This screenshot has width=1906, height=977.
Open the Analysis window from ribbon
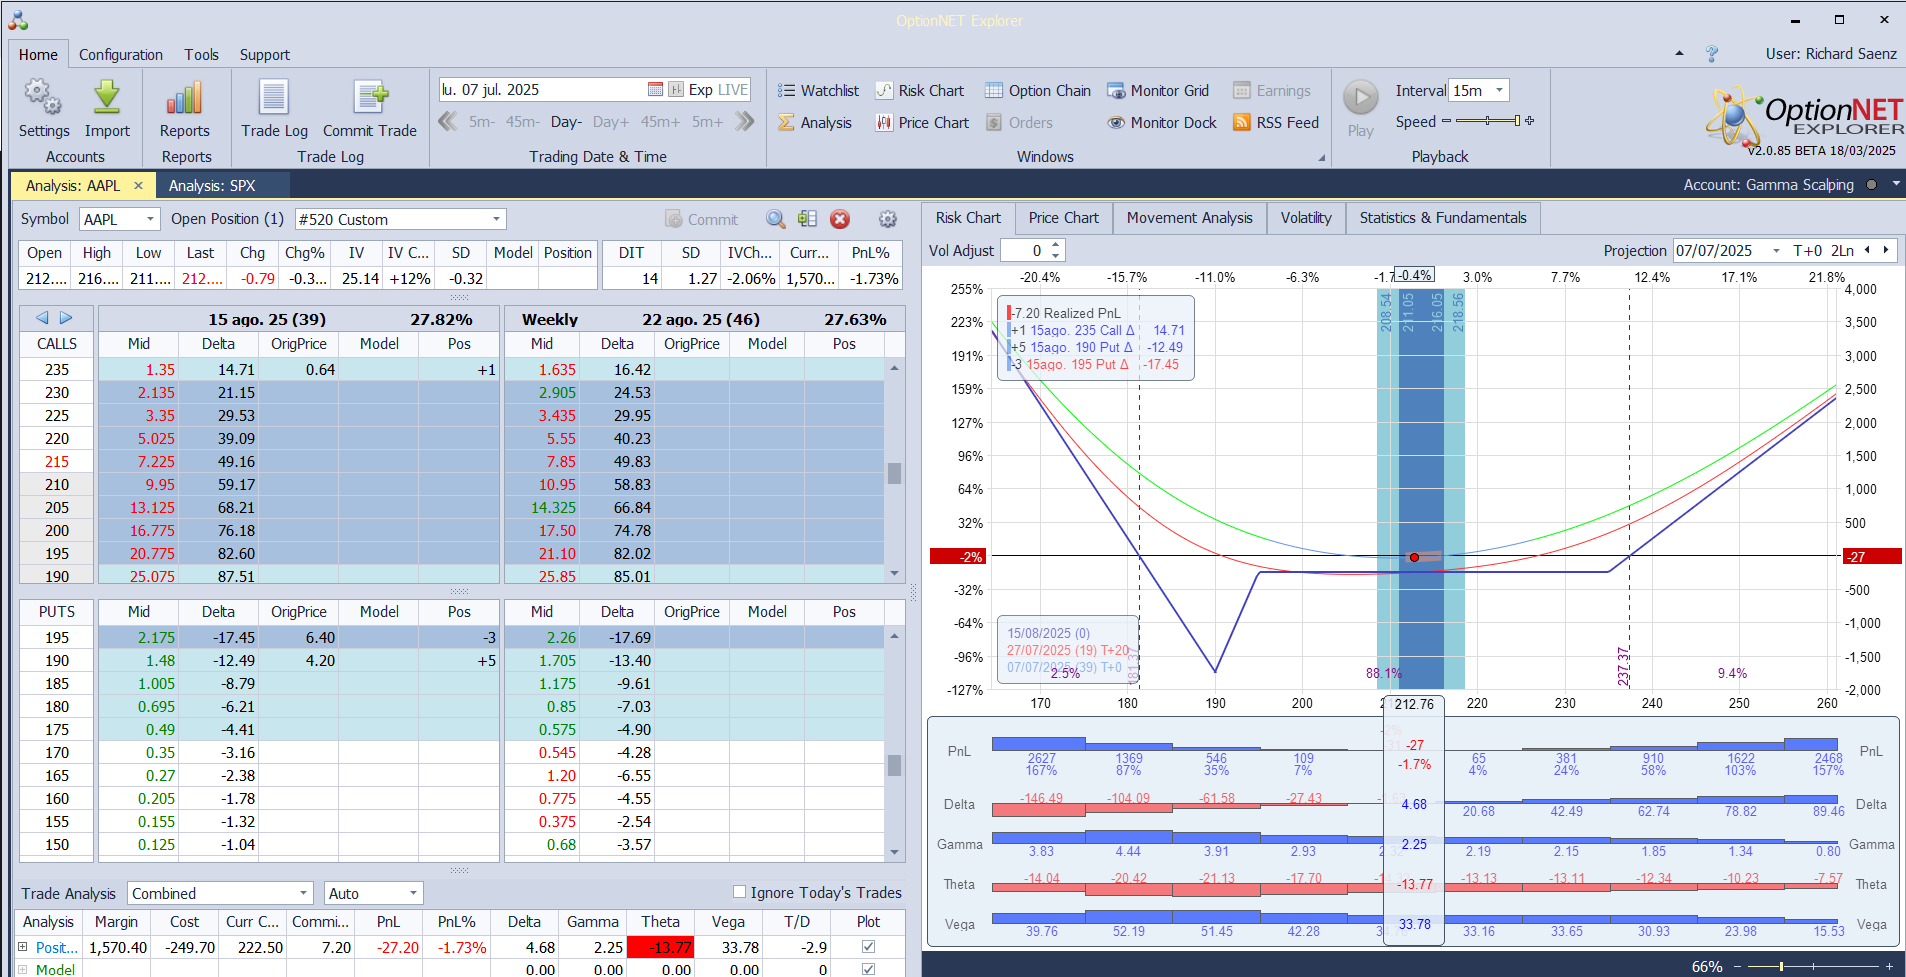click(x=815, y=122)
